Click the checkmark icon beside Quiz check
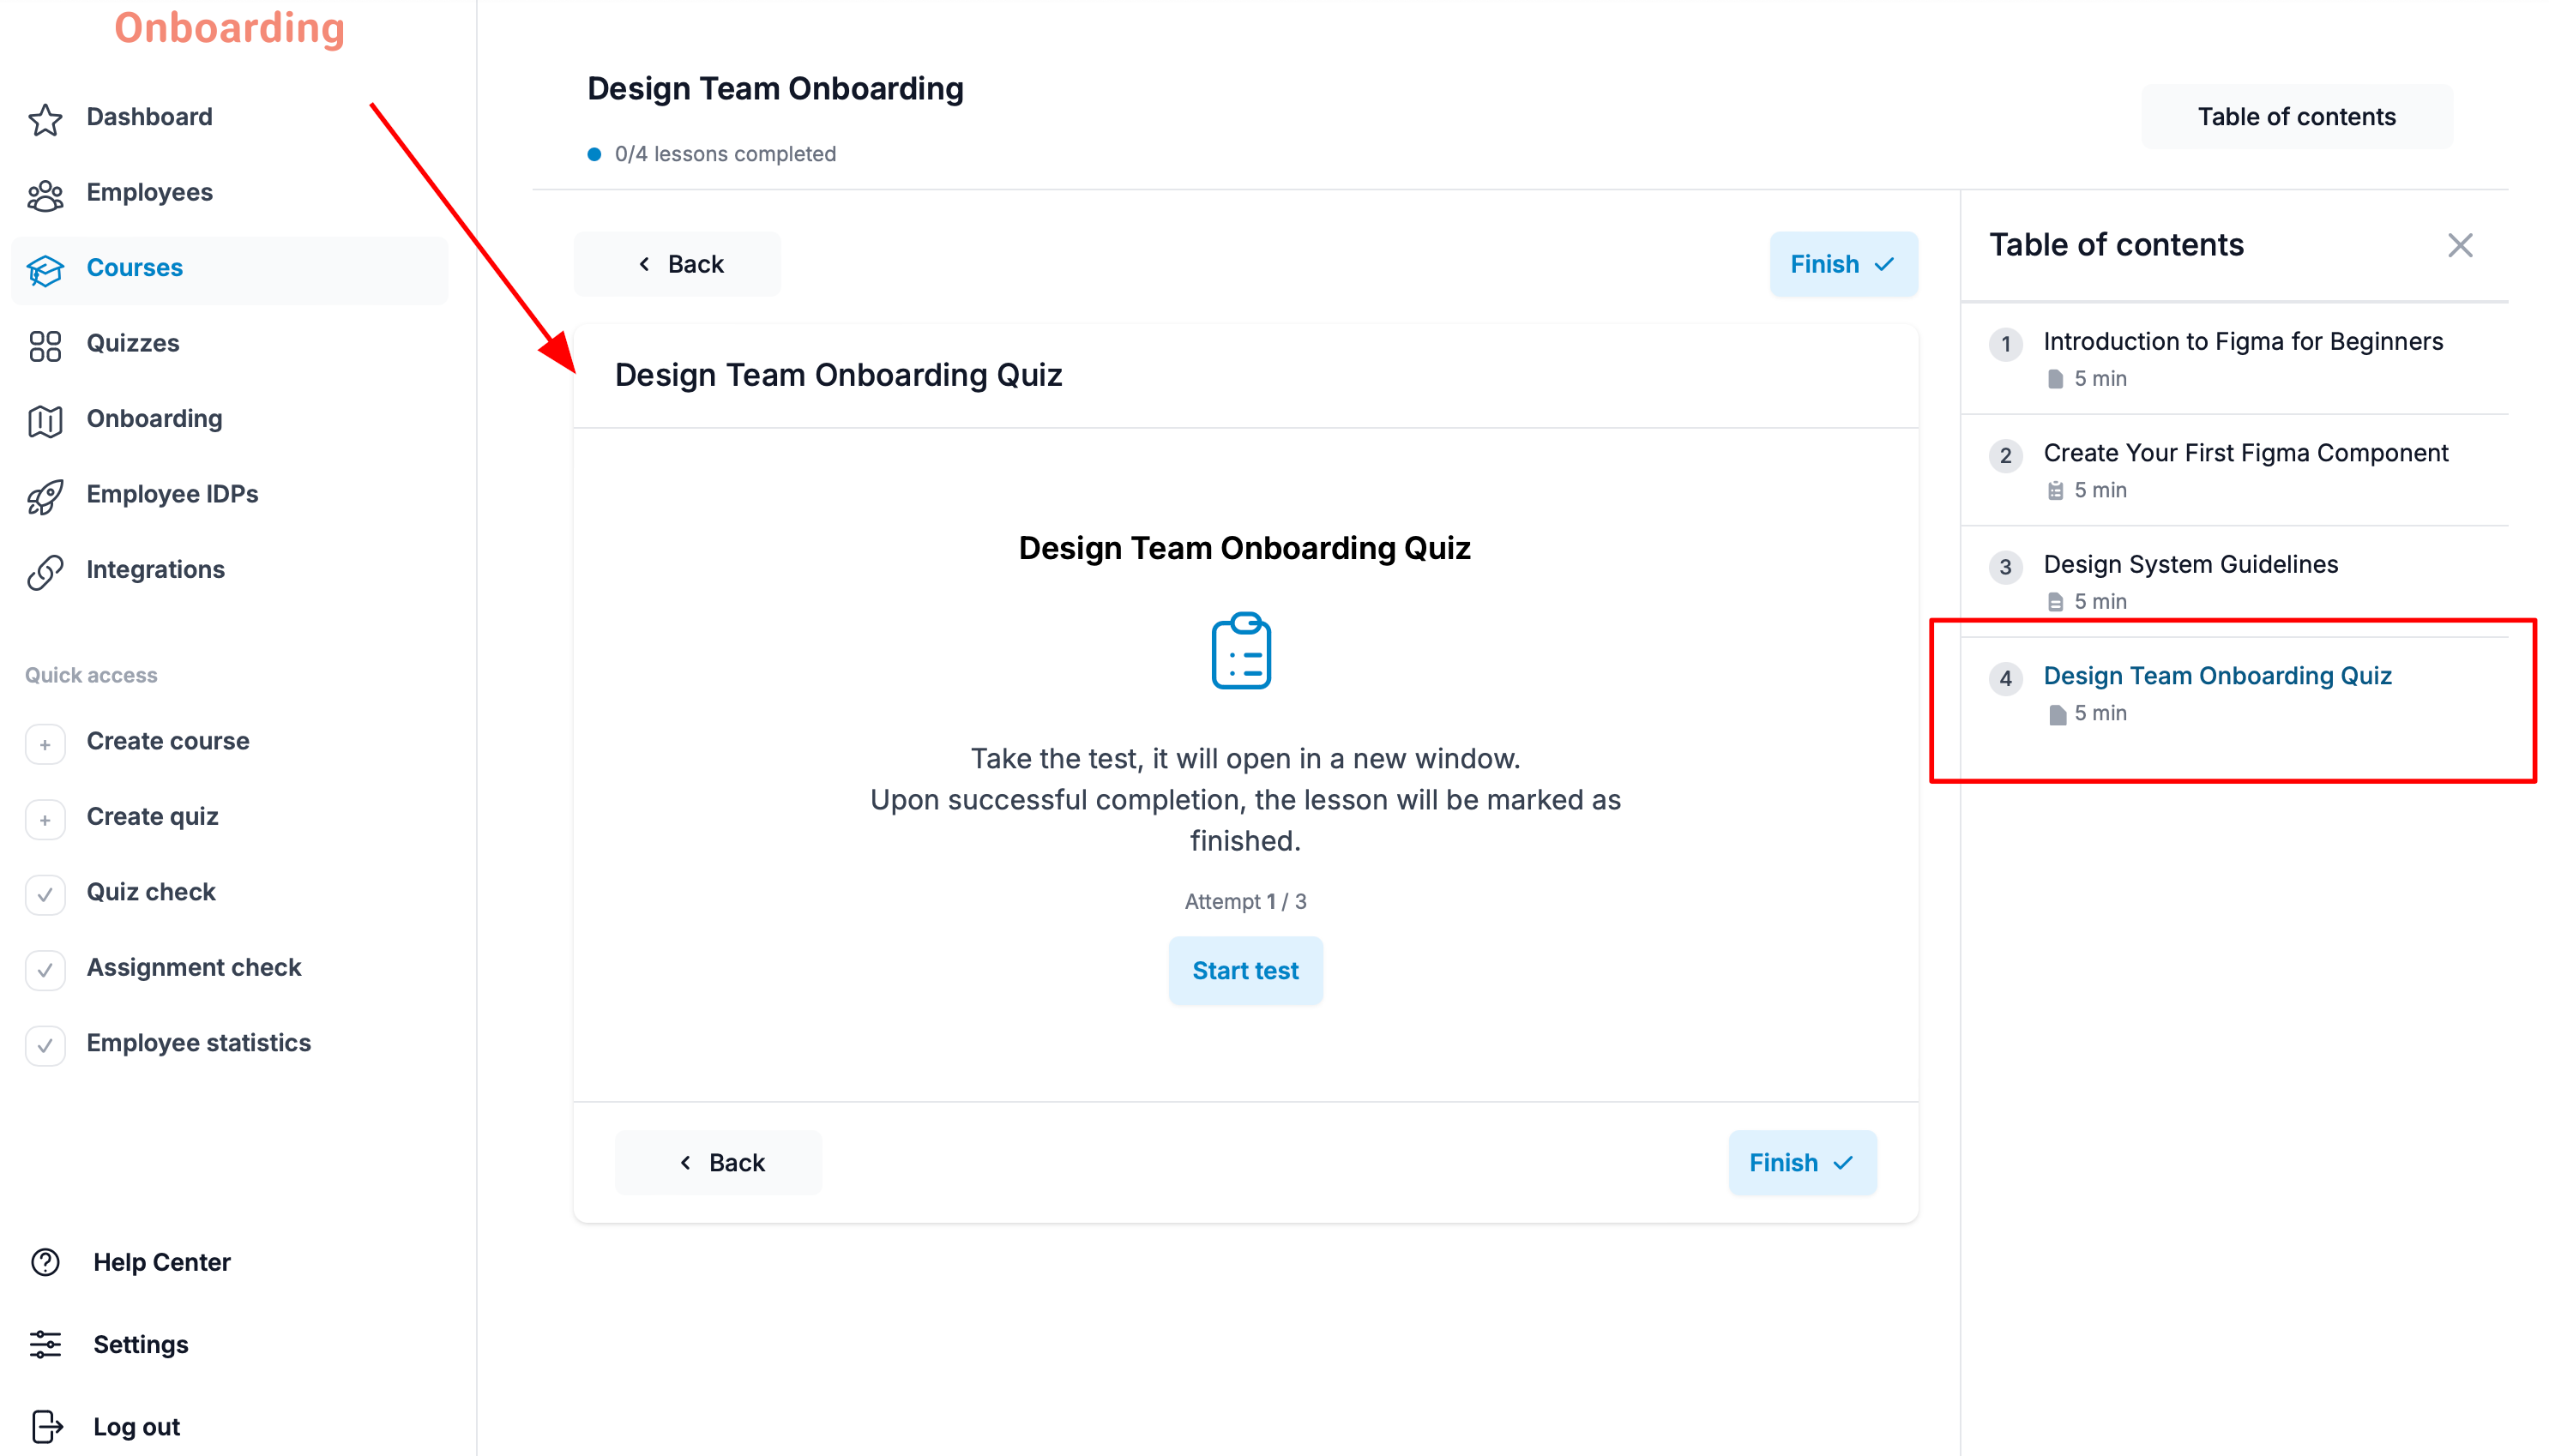Viewport: 2549px width, 1456px height. (45, 894)
